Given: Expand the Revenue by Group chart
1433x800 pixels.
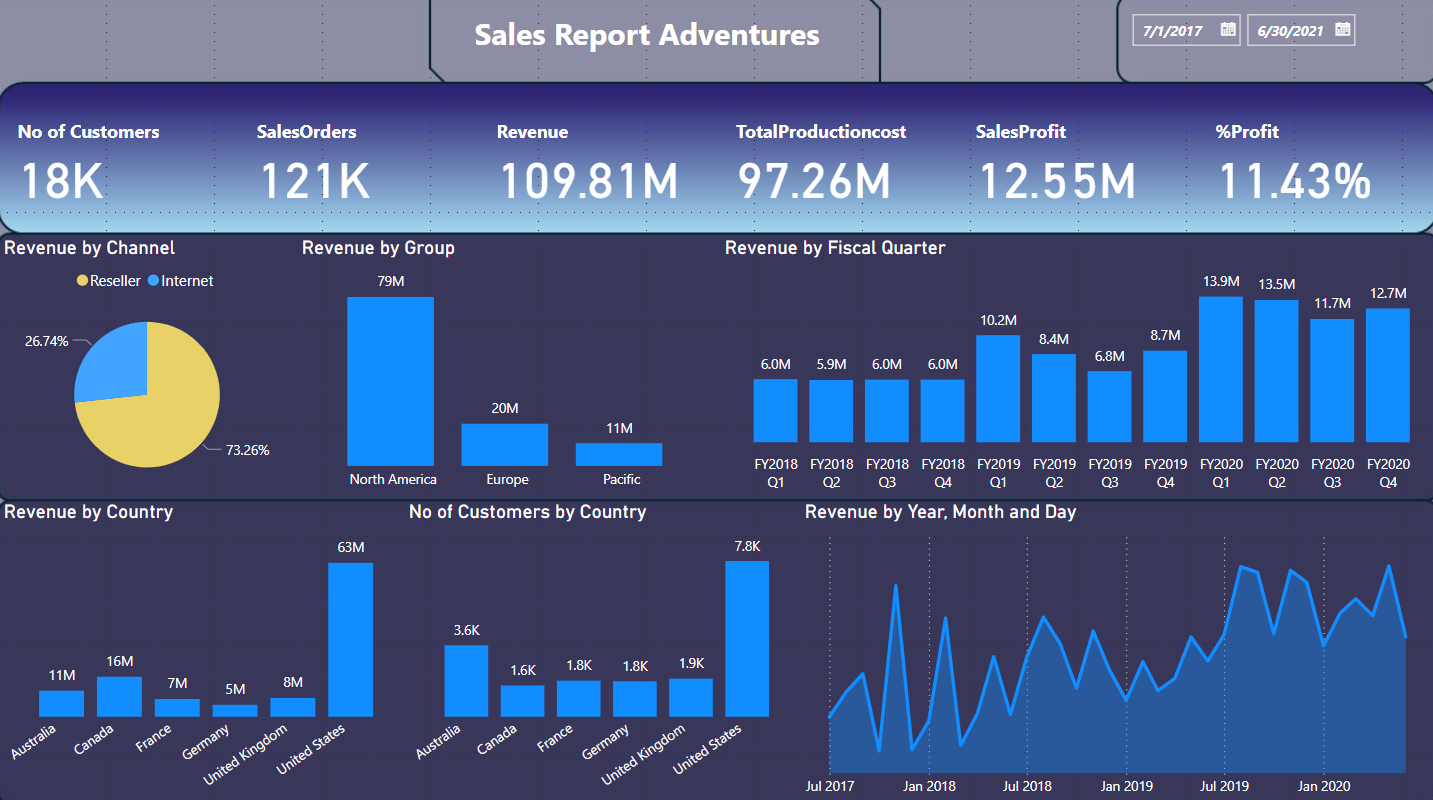Looking at the screenshot, I should pos(379,248).
